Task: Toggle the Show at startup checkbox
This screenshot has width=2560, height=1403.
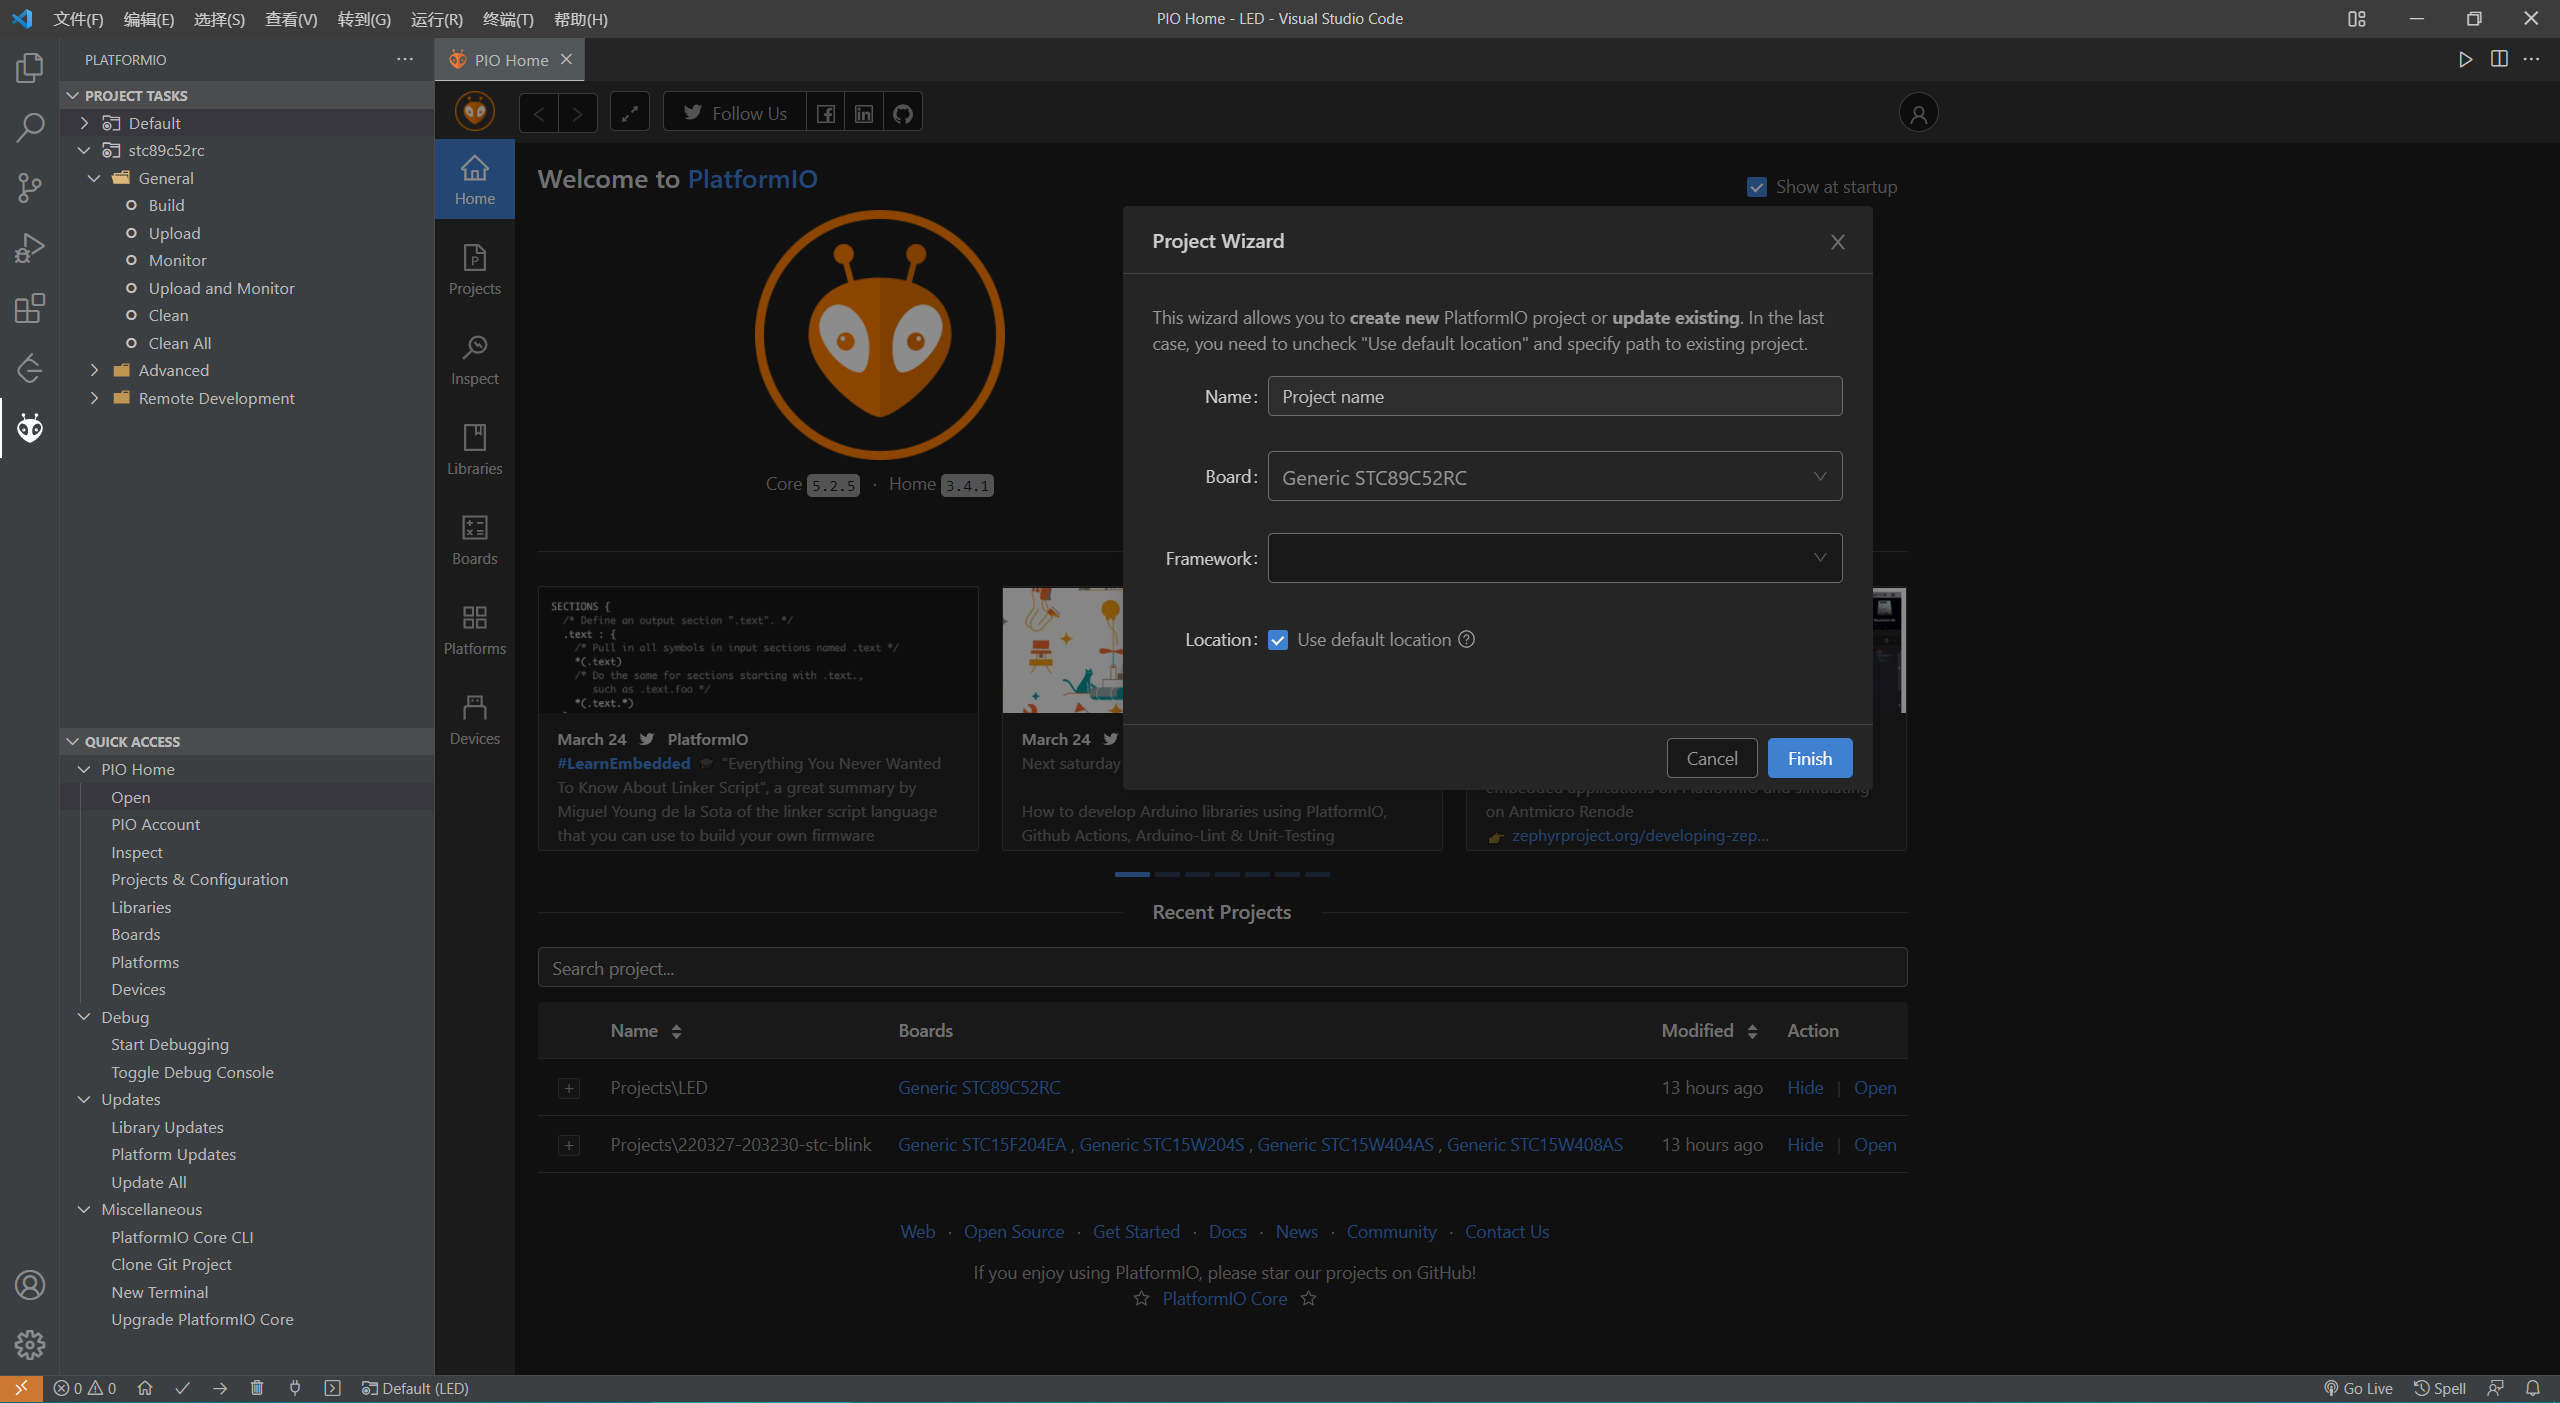Action: (x=1757, y=187)
